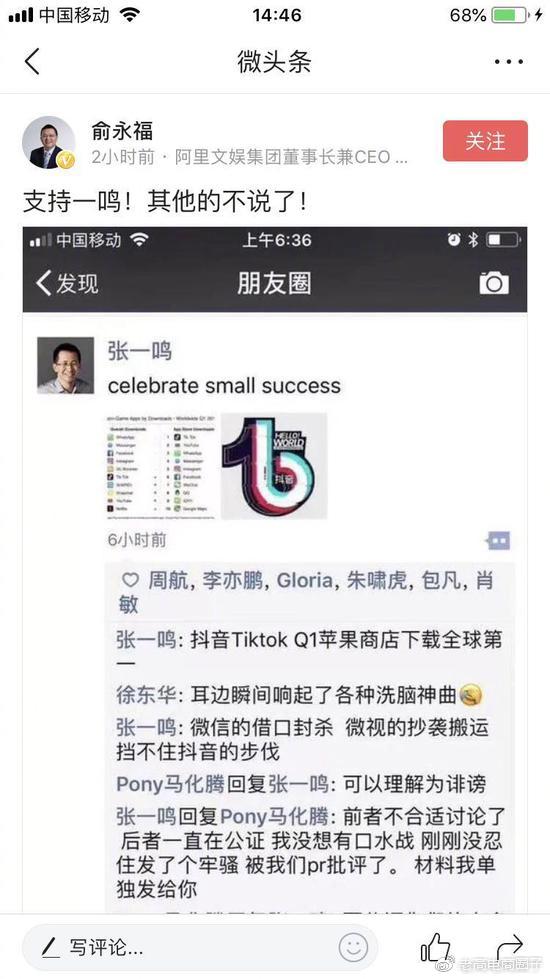The height and width of the screenshot is (979, 550).
Task: View the 抖音 logo image
Action: 274,466
